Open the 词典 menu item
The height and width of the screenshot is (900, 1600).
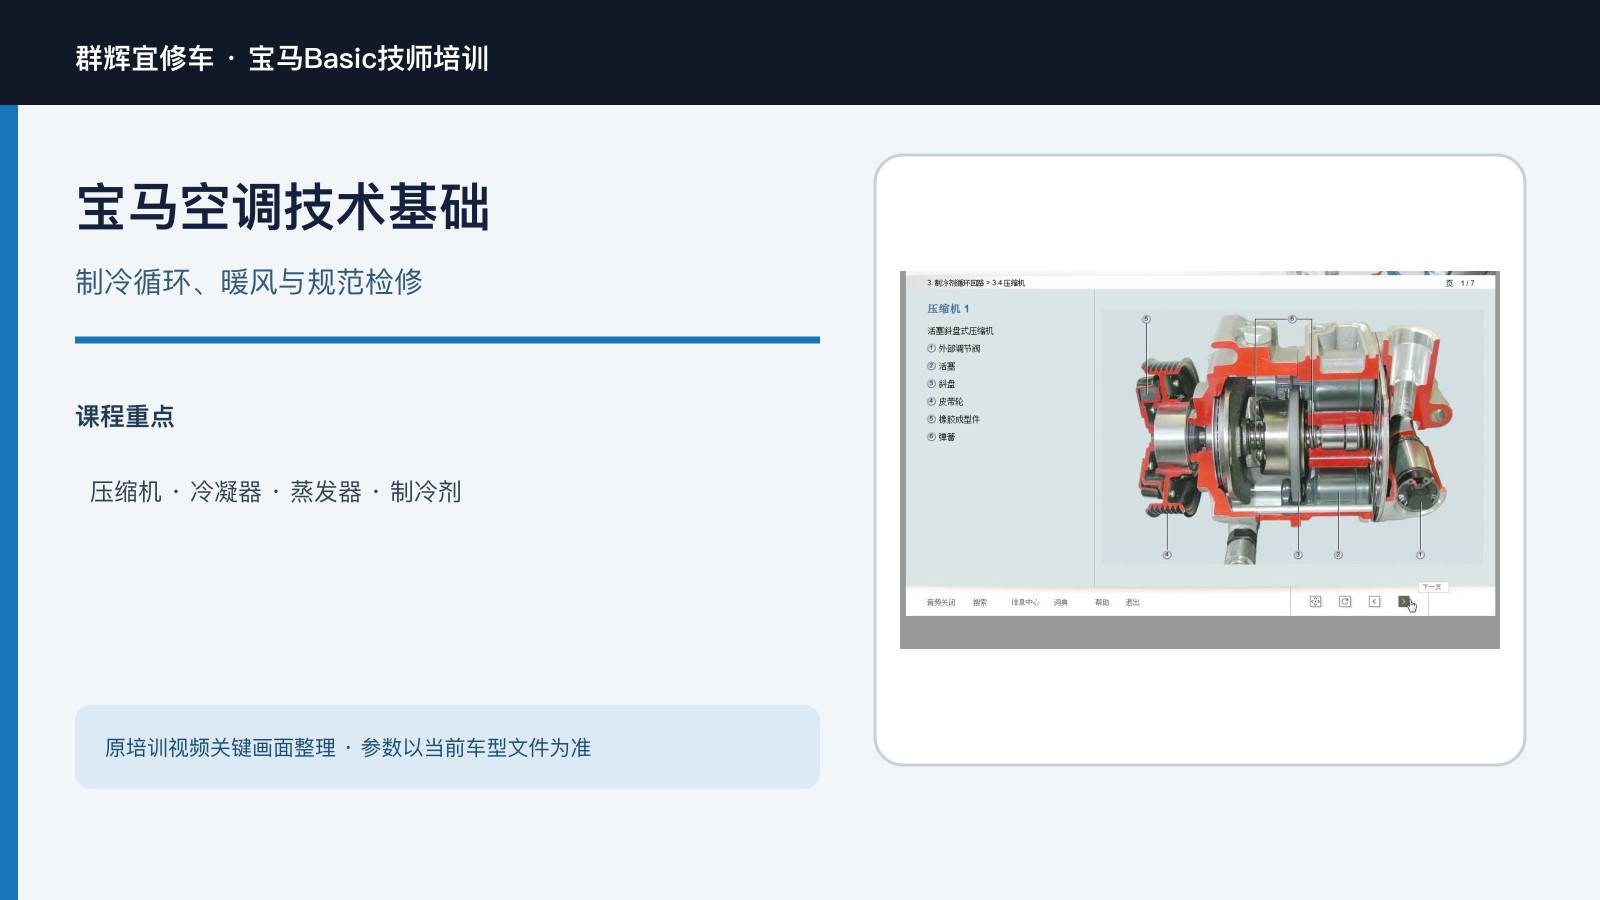[x=1061, y=603]
